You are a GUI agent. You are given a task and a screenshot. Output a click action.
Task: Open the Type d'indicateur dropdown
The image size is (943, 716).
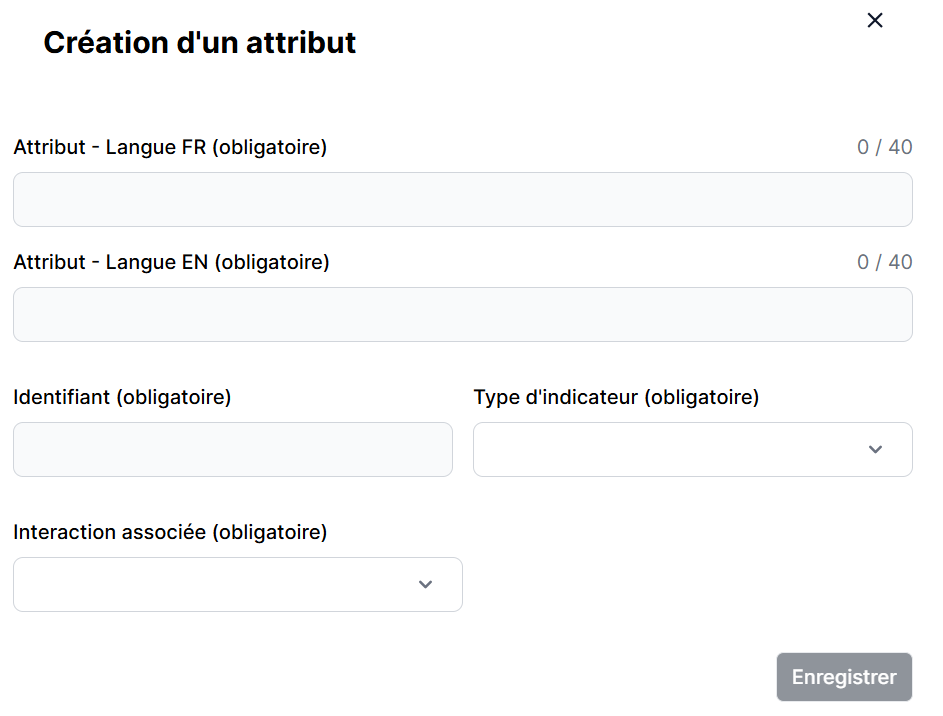[692, 449]
